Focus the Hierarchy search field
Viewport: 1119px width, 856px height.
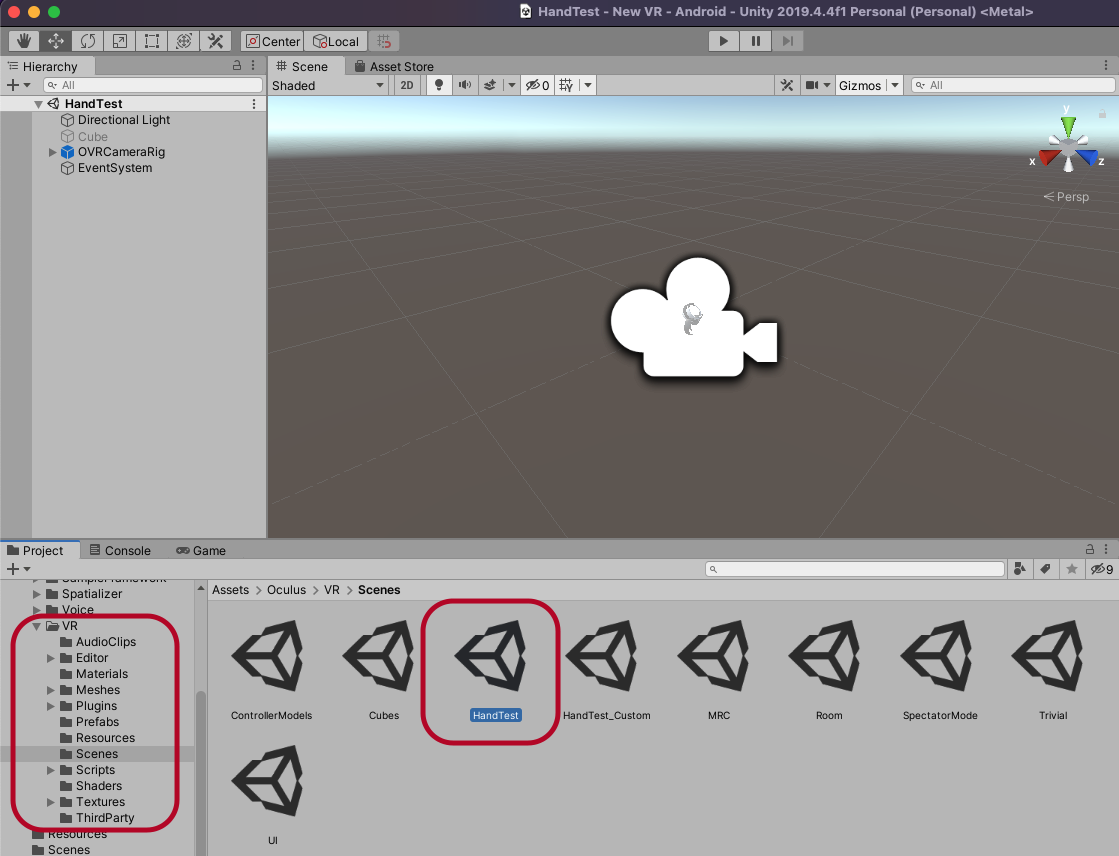click(153, 86)
